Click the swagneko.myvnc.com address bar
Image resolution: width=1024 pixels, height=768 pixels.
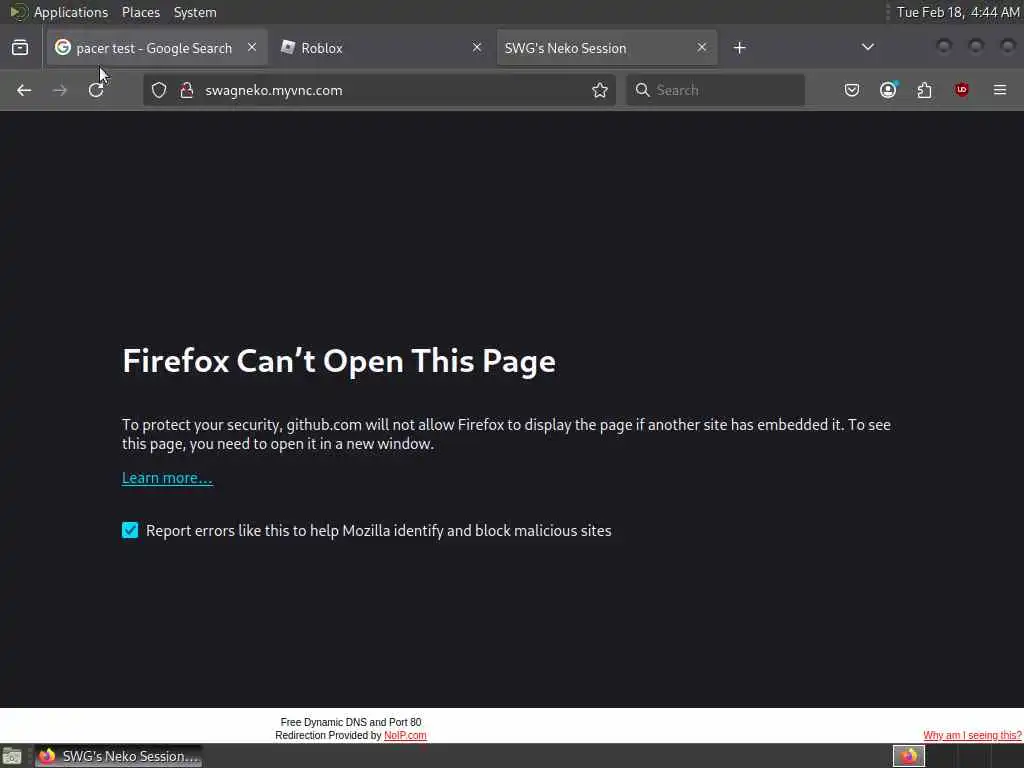(379, 90)
